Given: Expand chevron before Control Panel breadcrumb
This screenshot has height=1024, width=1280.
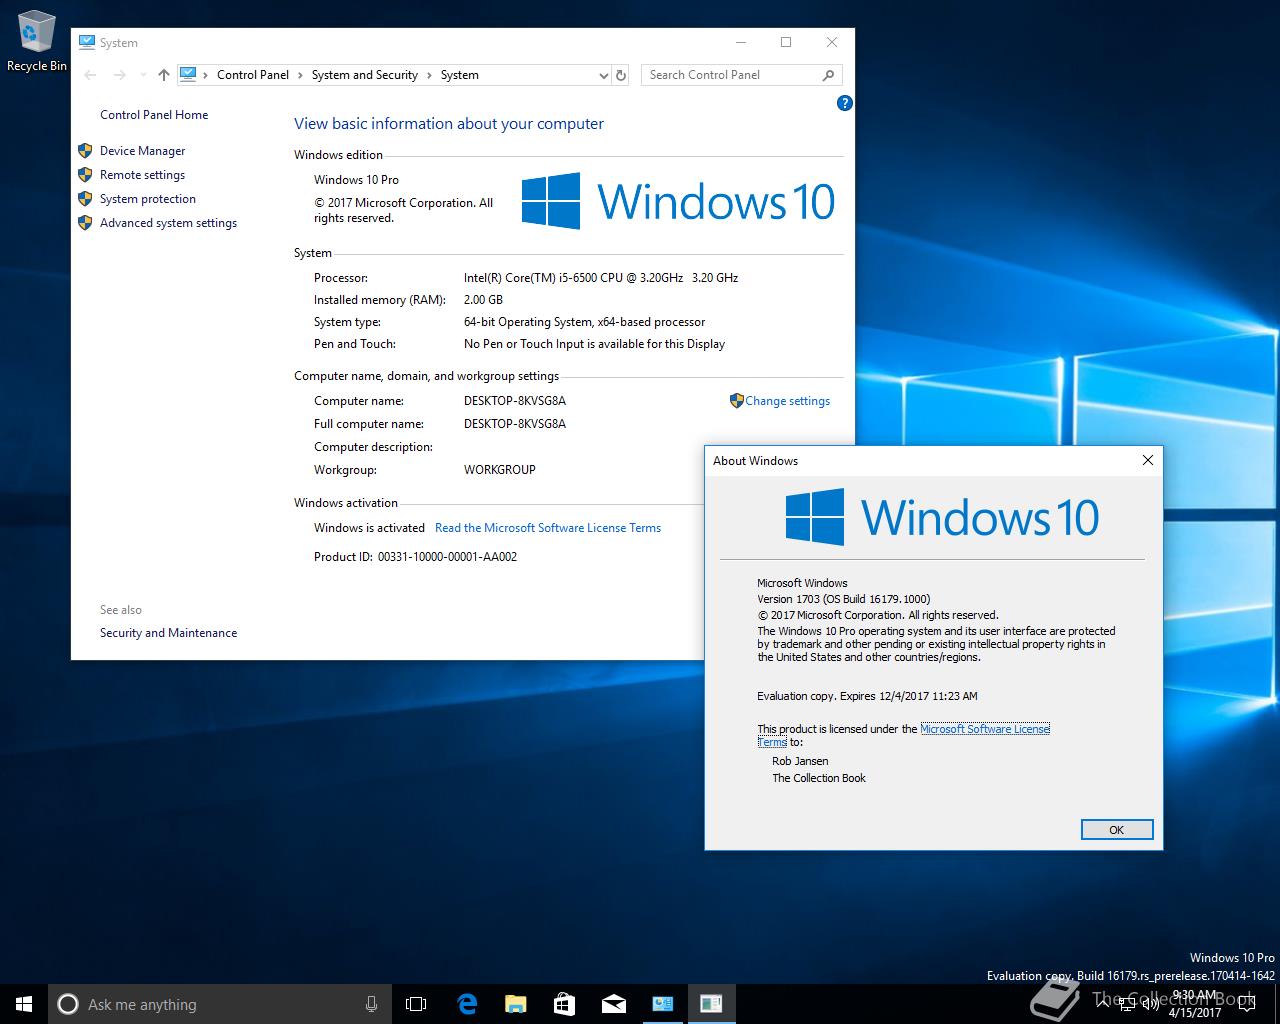Looking at the screenshot, I should [206, 75].
